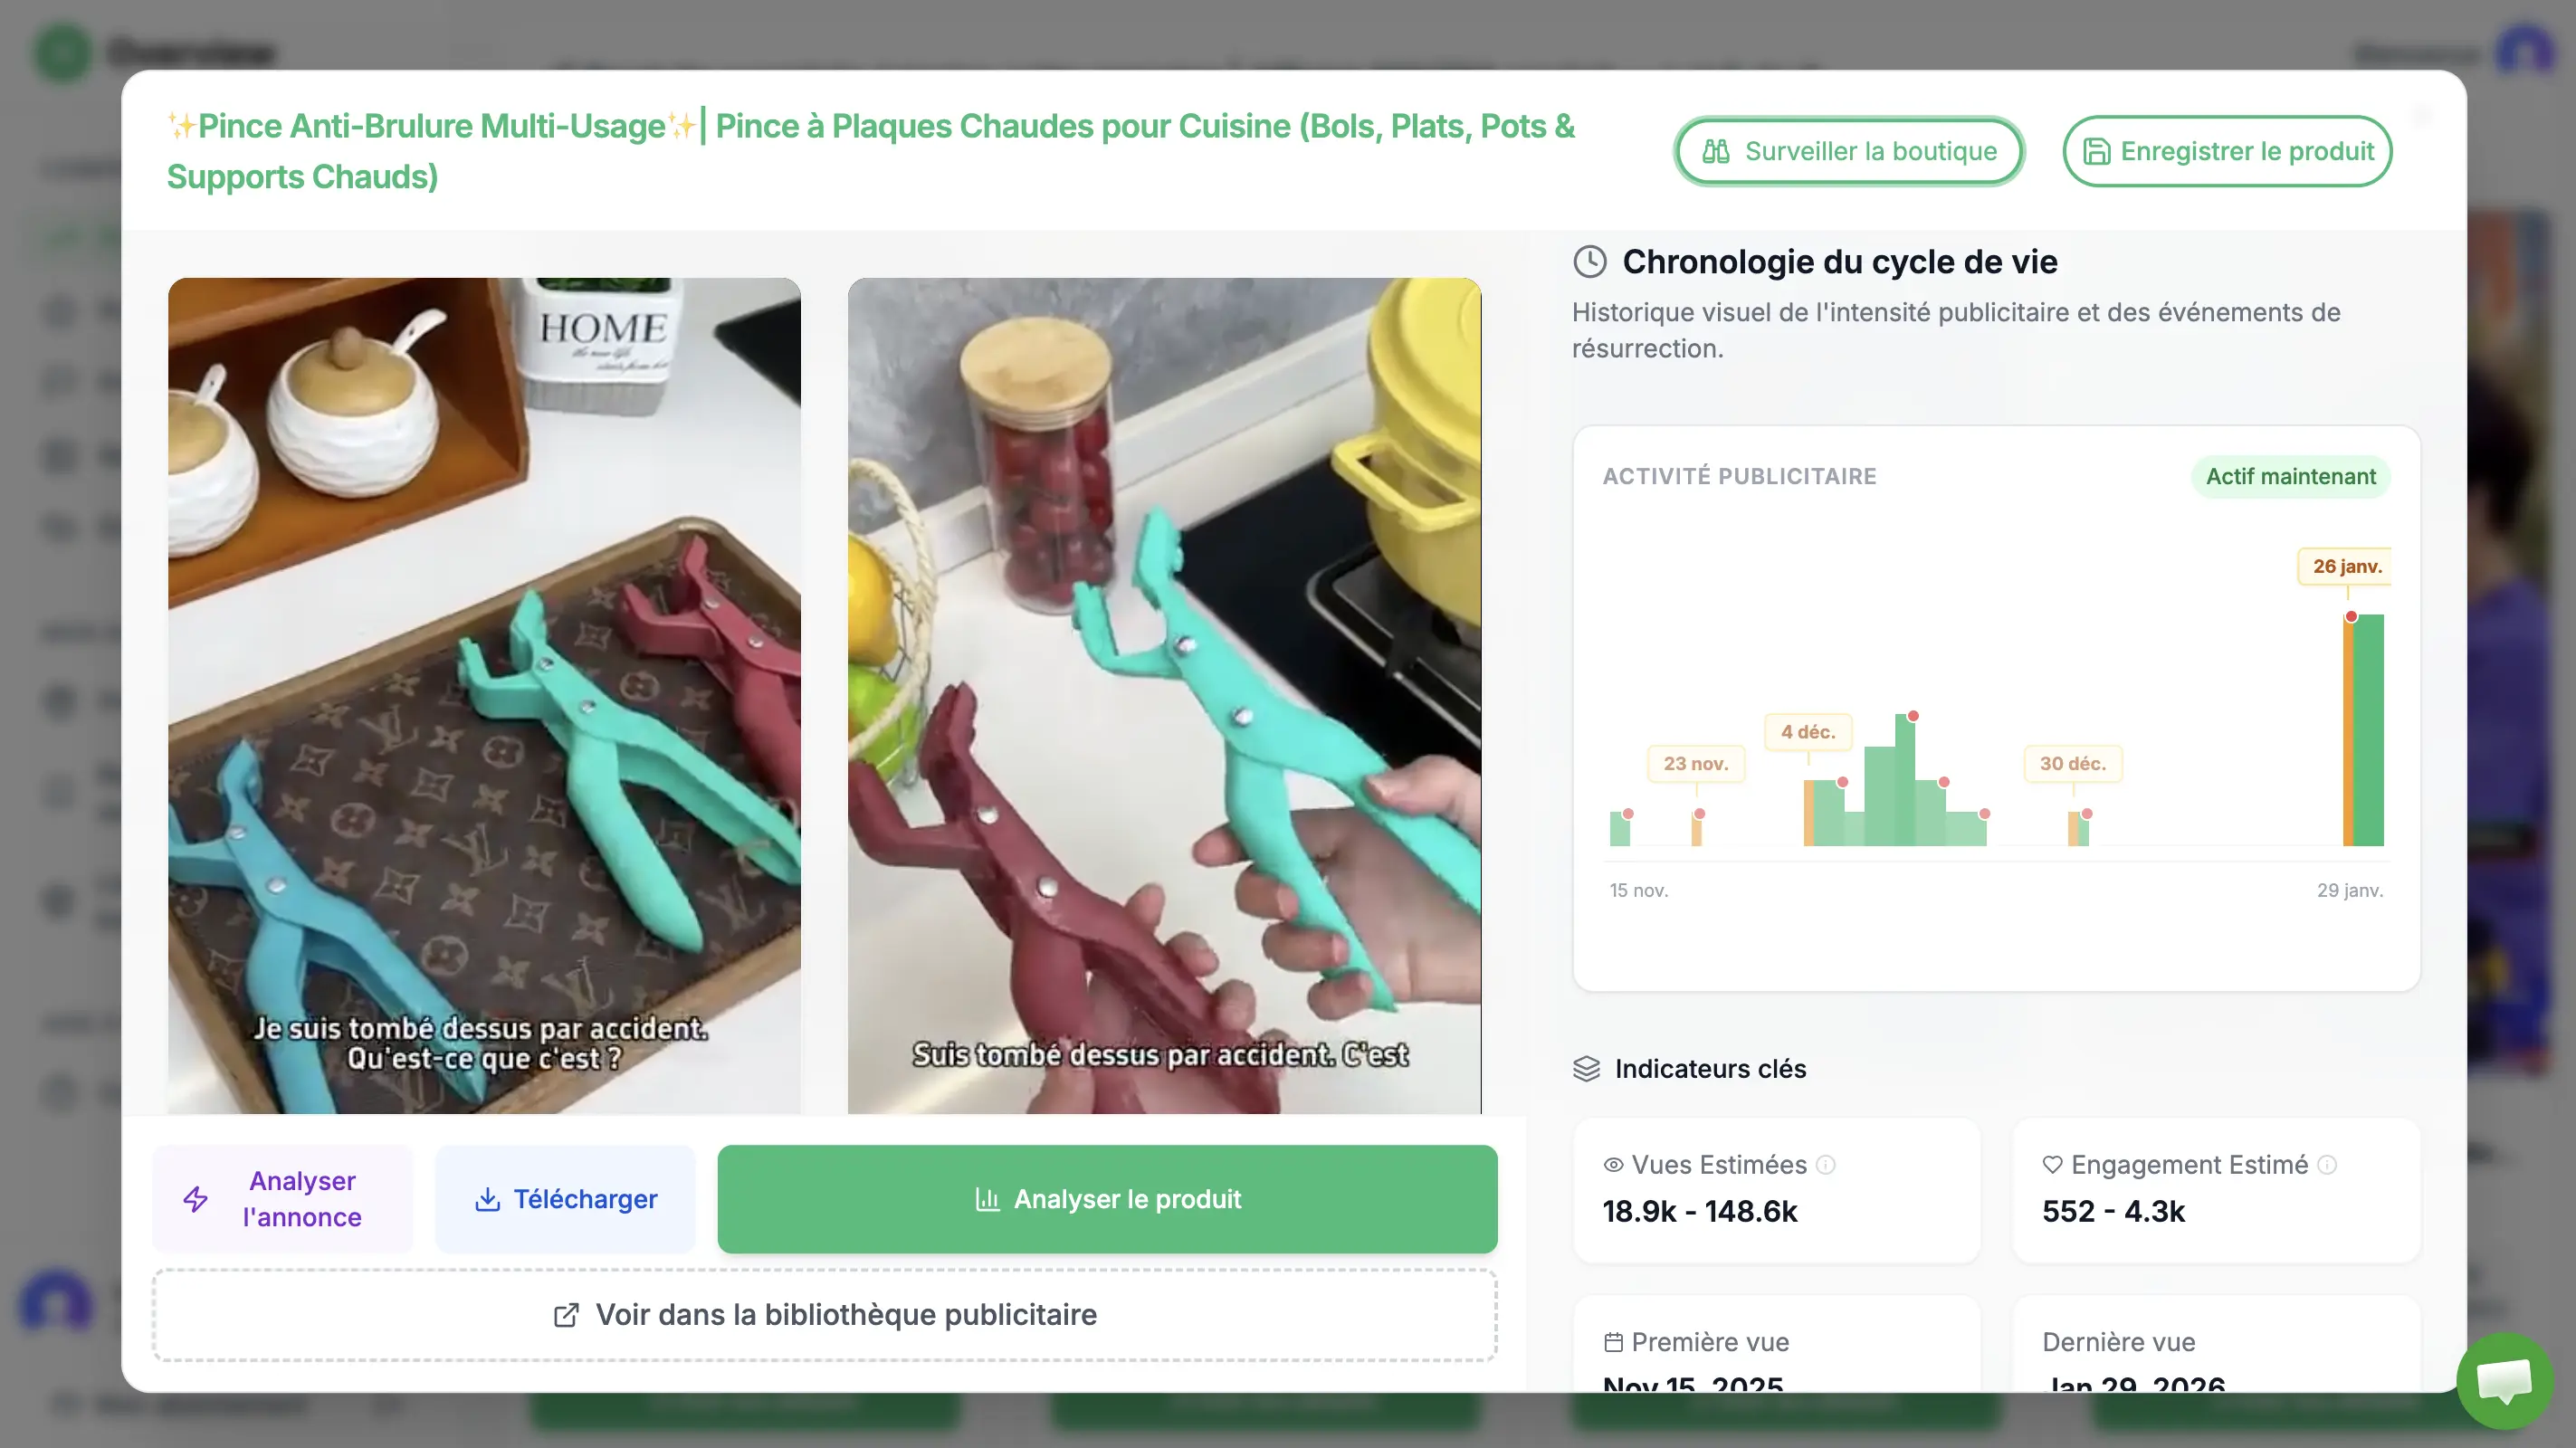
Task: Click the 4 déc. label on the activity chart
Action: point(1808,732)
